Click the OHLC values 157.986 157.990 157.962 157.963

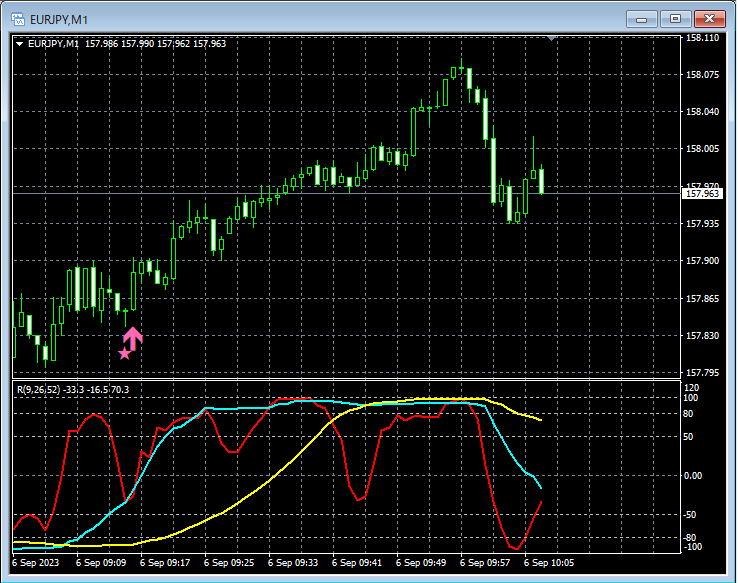click(x=155, y=44)
